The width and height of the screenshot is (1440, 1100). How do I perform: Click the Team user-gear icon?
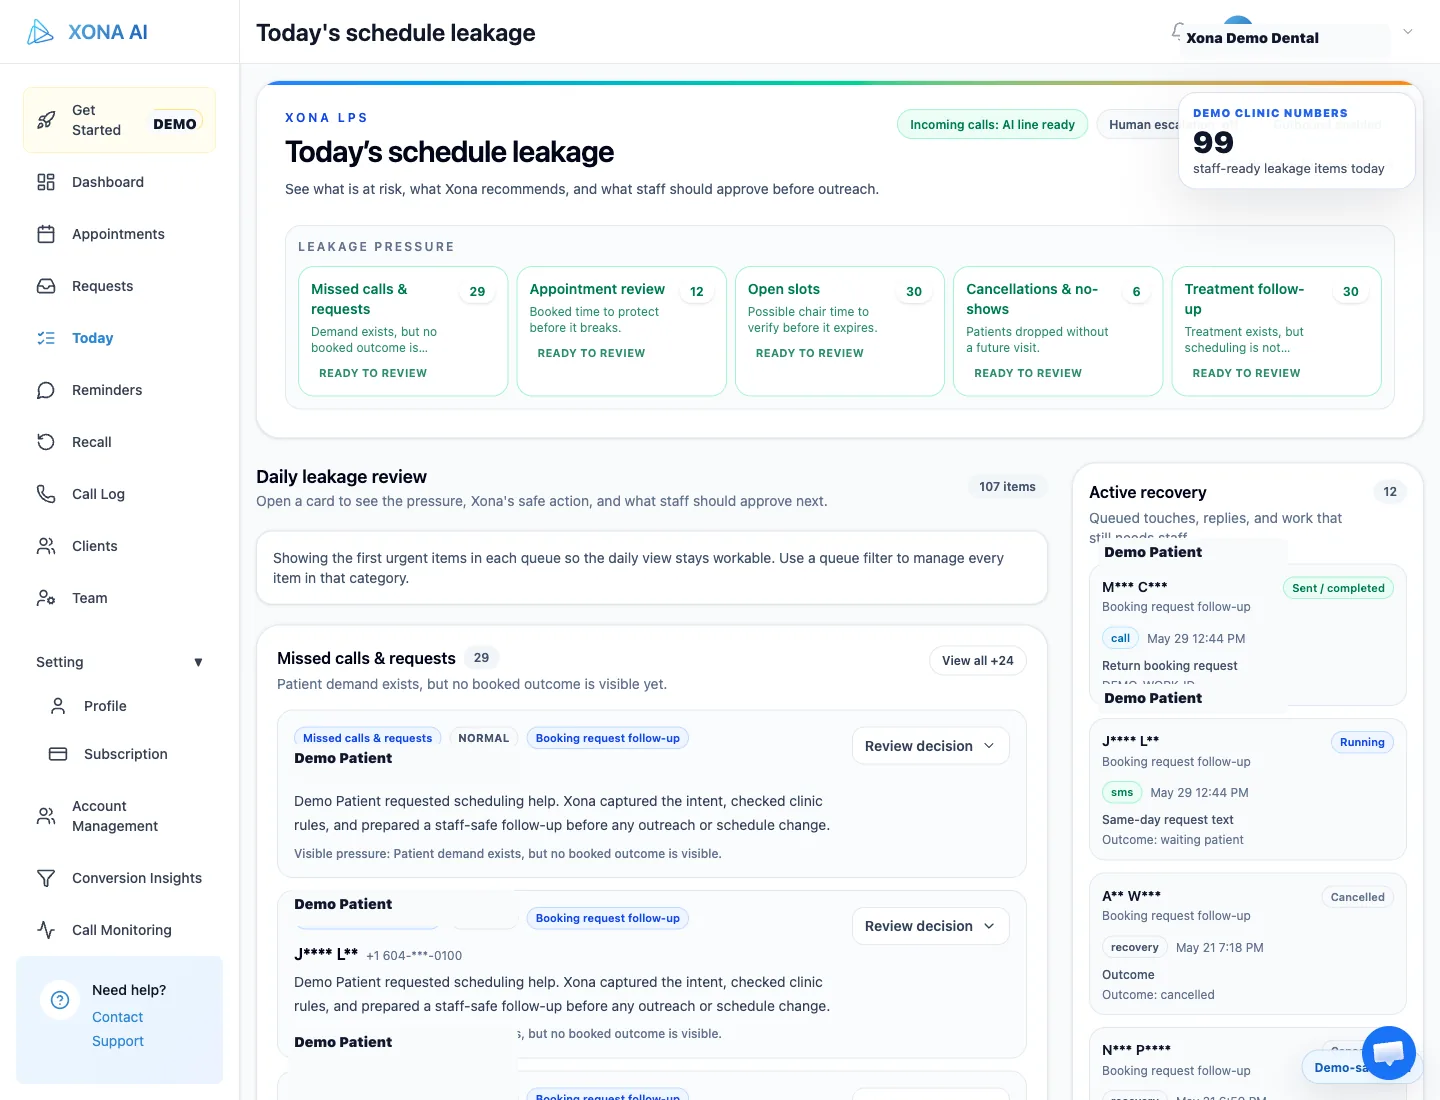click(46, 598)
